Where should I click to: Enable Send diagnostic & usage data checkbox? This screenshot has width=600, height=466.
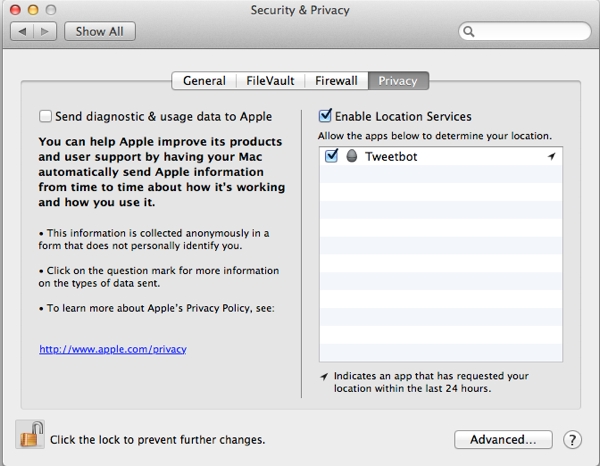[45, 116]
